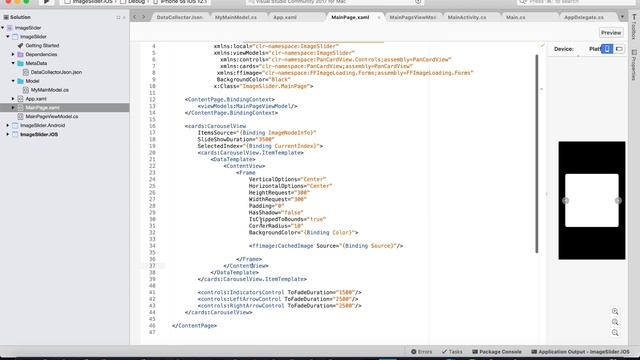Screen dimensions: 640x360
Task: Choose the iPhone 5s iOS 12.1 target device
Action: coord(181,2)
